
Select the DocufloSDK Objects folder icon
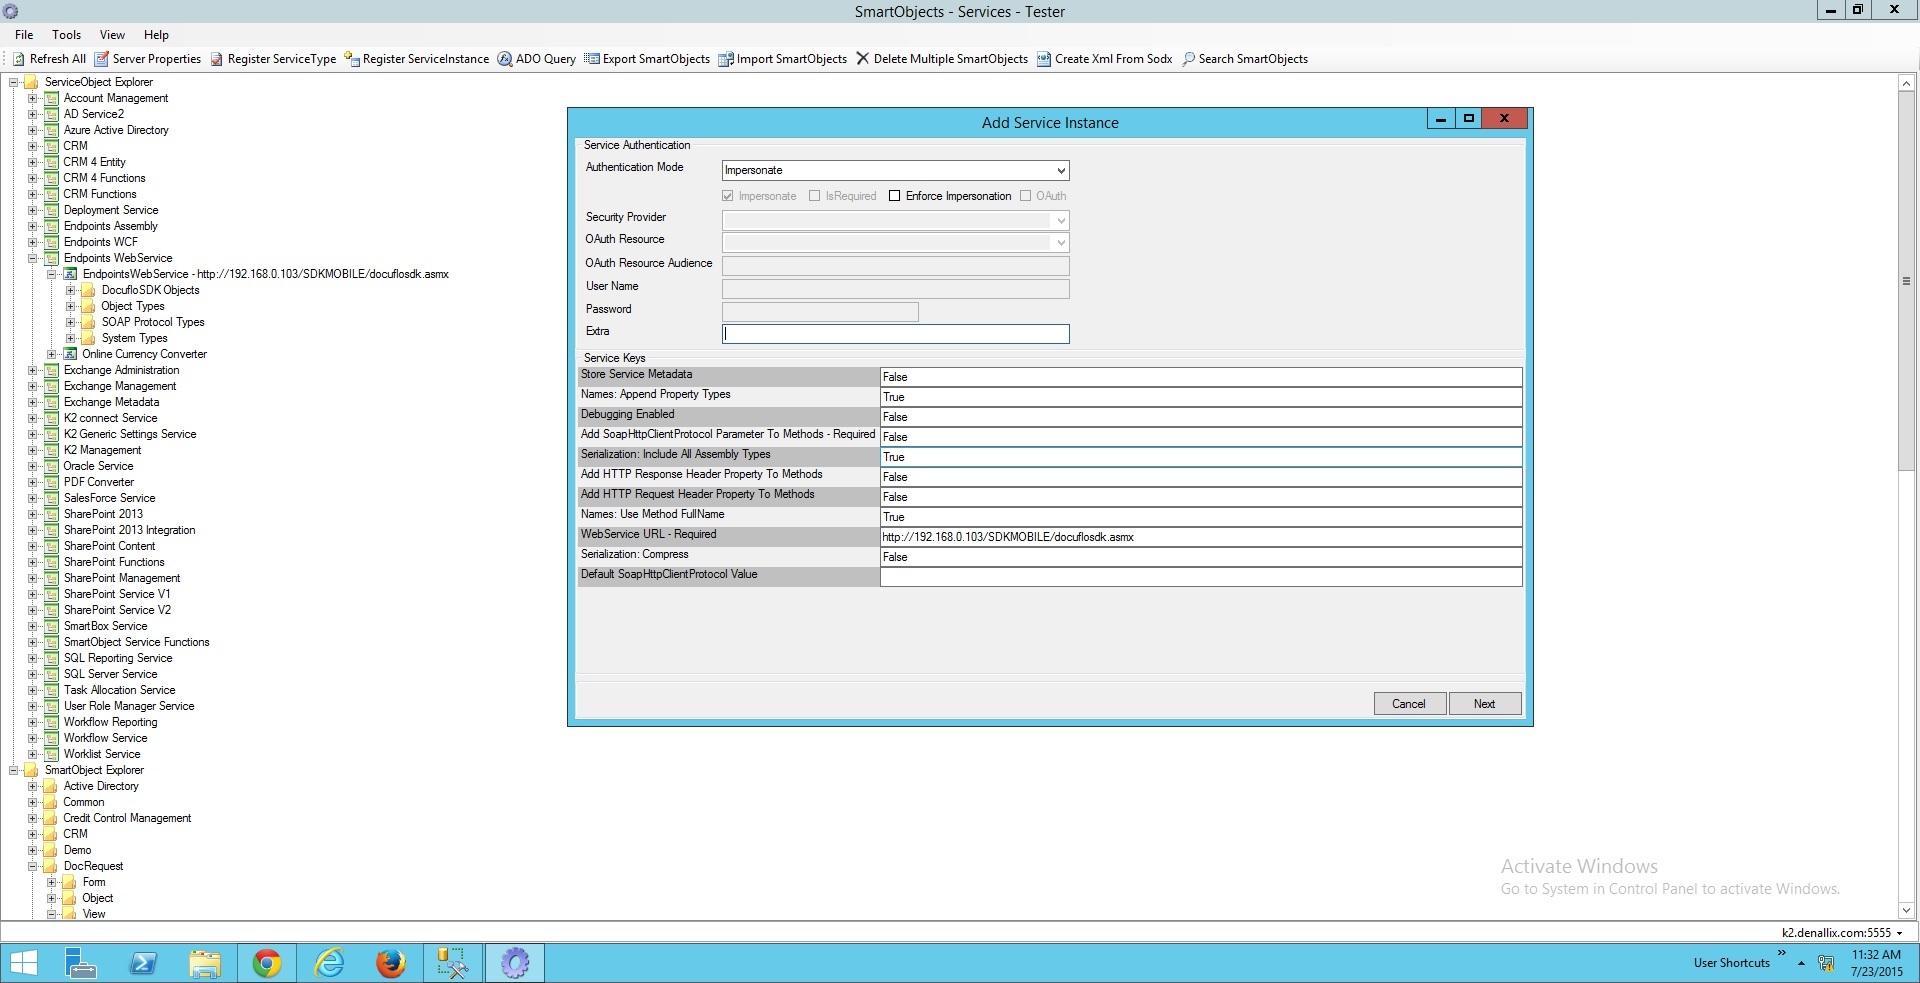(89, 290)
